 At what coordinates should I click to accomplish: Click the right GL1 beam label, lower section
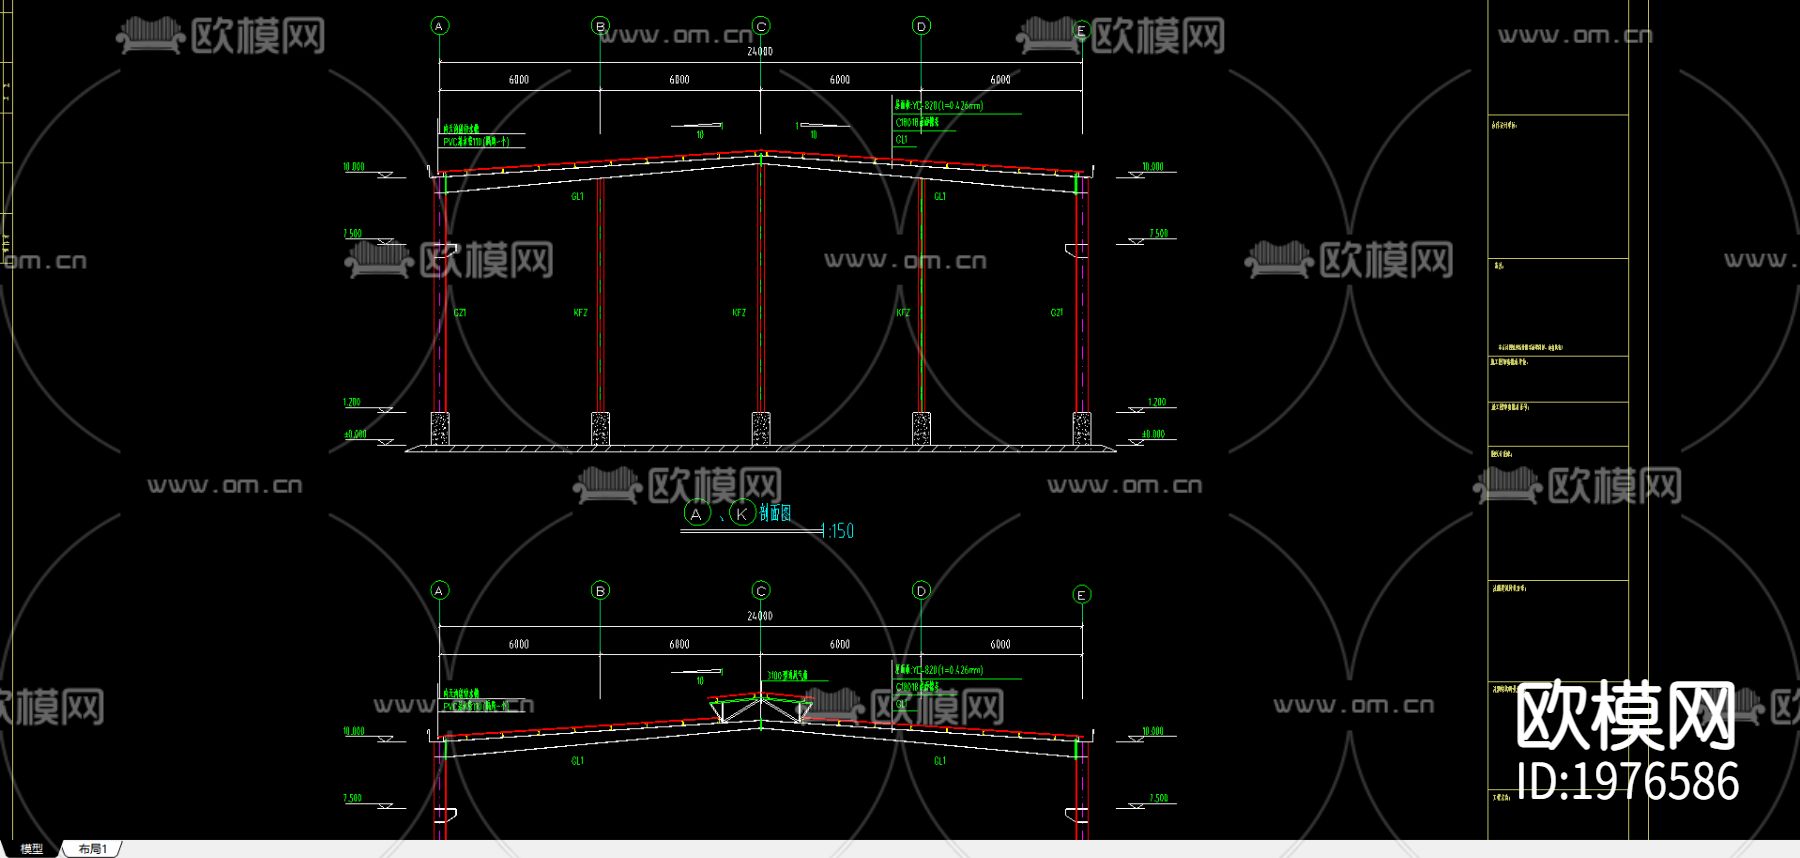(x=940, y=761)
